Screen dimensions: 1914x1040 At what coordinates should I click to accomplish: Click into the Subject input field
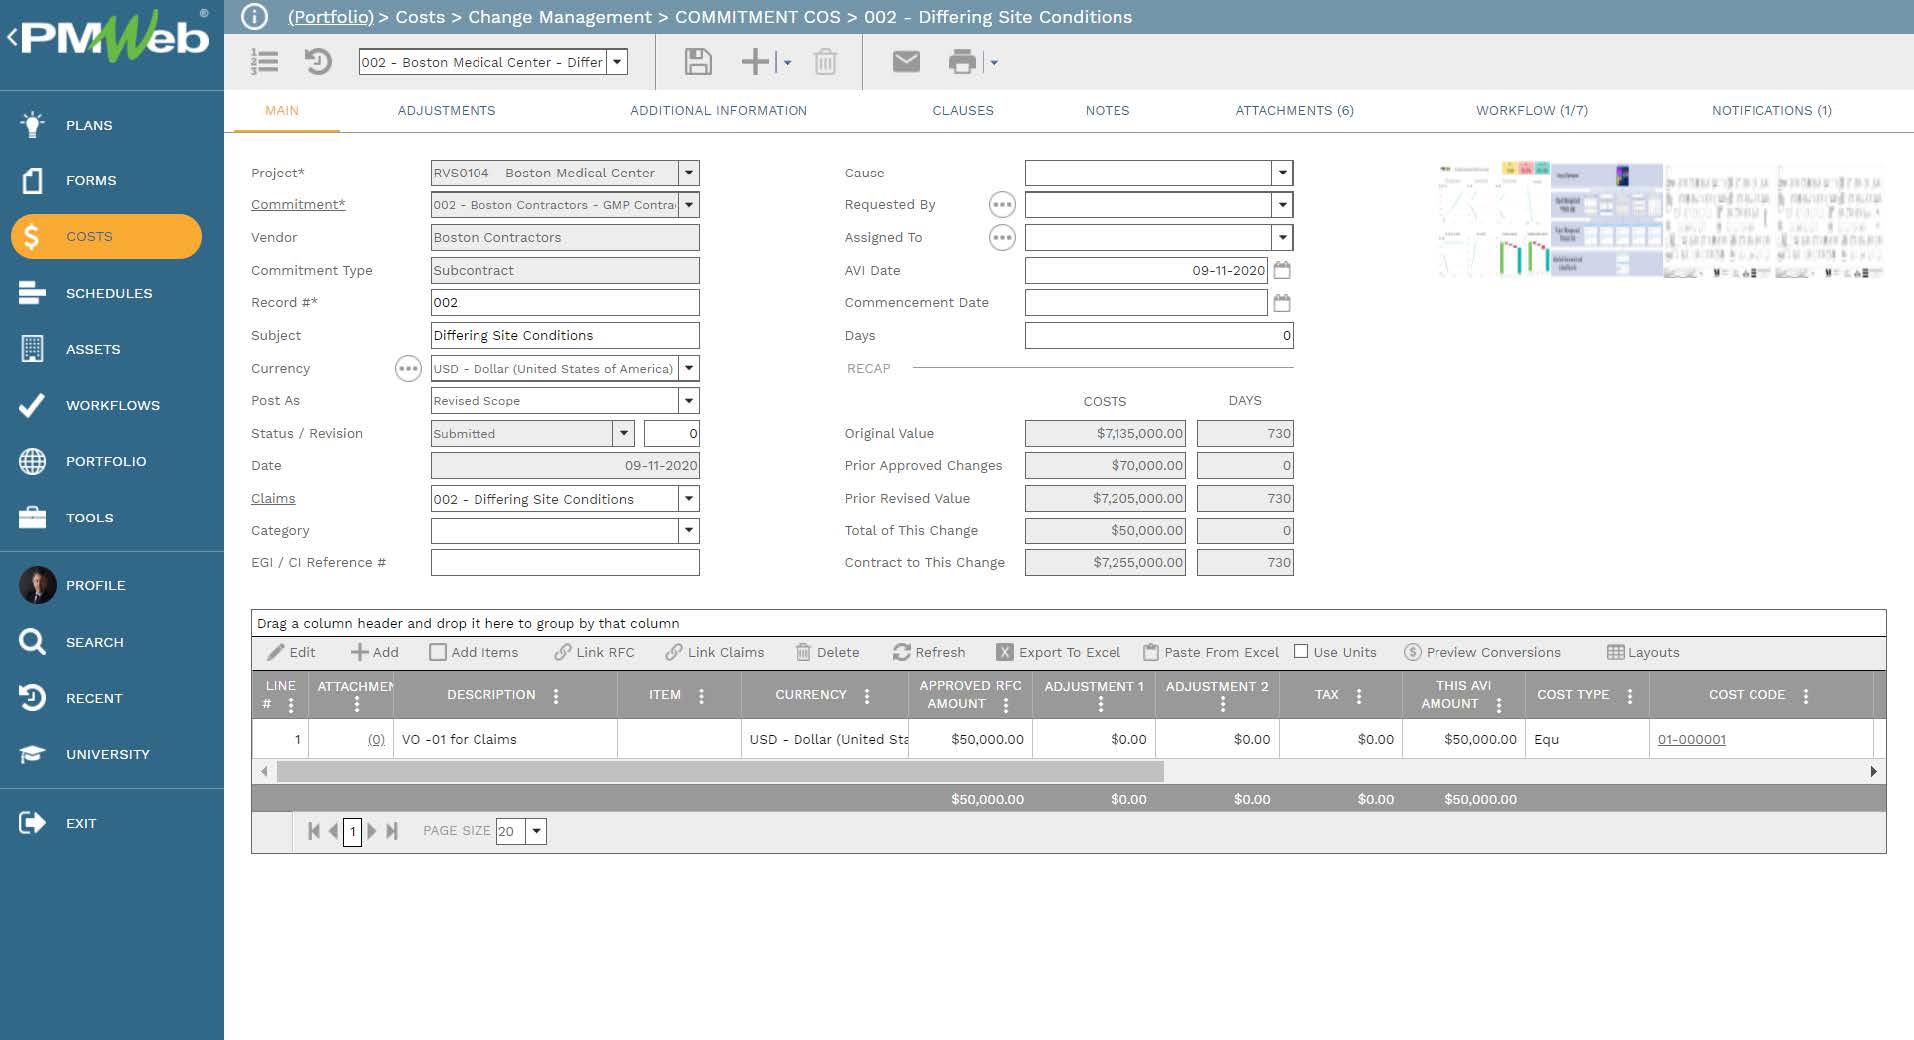click(x=564, y=336)
